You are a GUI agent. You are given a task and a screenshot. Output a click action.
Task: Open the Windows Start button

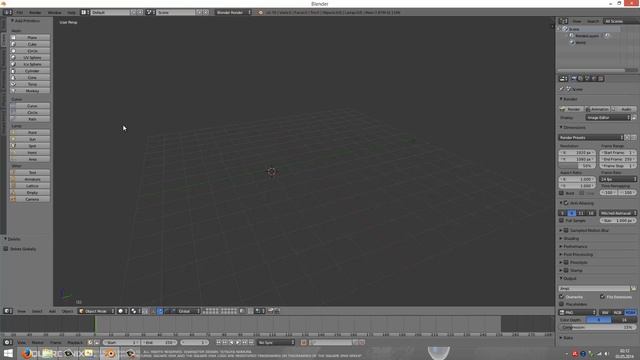point(8,353)
